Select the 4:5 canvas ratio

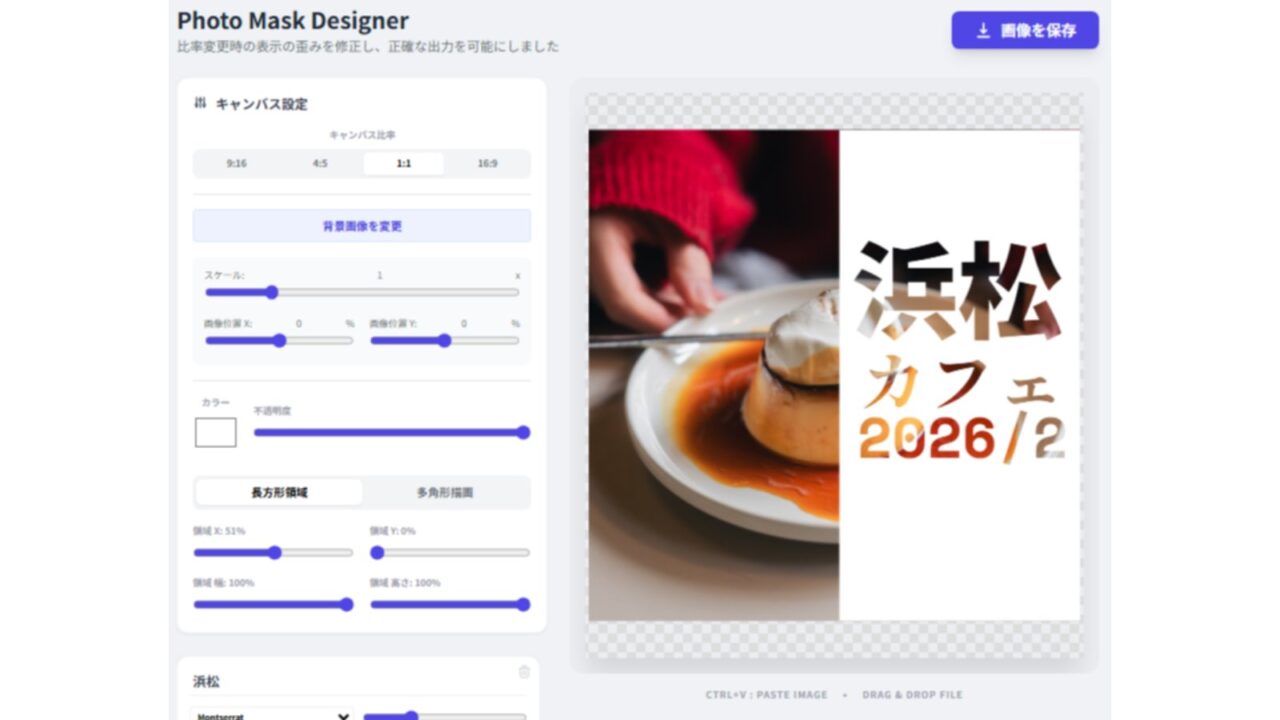point(320,164)
